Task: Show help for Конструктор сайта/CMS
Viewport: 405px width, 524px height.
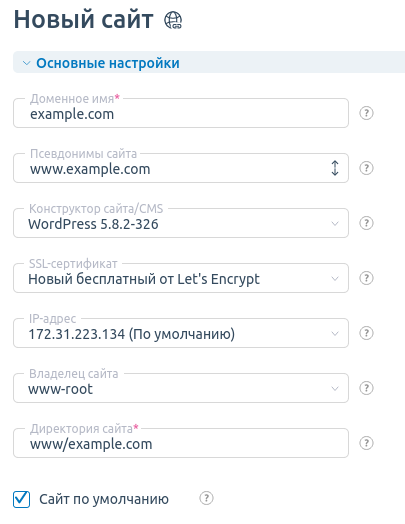Action: click(x=366, y=223)
